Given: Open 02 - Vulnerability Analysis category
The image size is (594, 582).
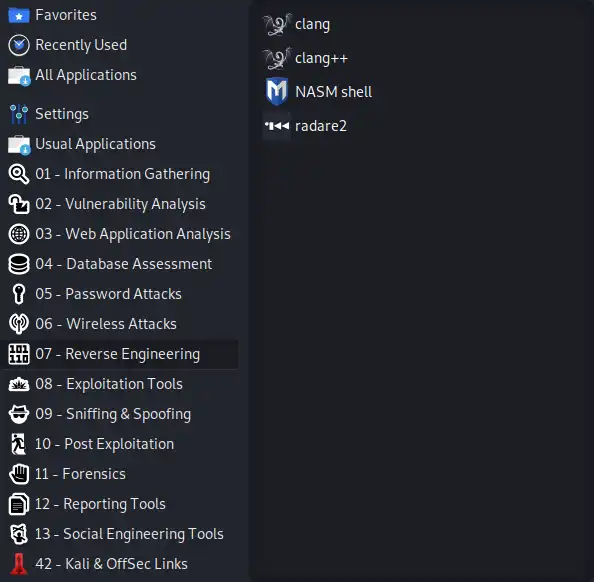Looking at the screenshot, I should pyautogui.click(x=120, y=204).
